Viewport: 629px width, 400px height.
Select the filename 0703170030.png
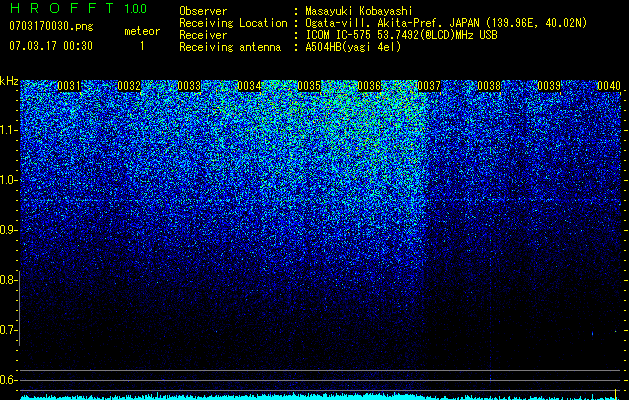click(x=51, y=26)
